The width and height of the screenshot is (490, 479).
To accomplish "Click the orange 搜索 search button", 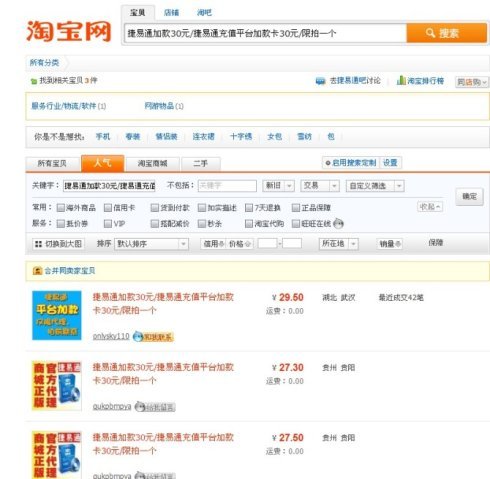I will click(x=446, y=33).
